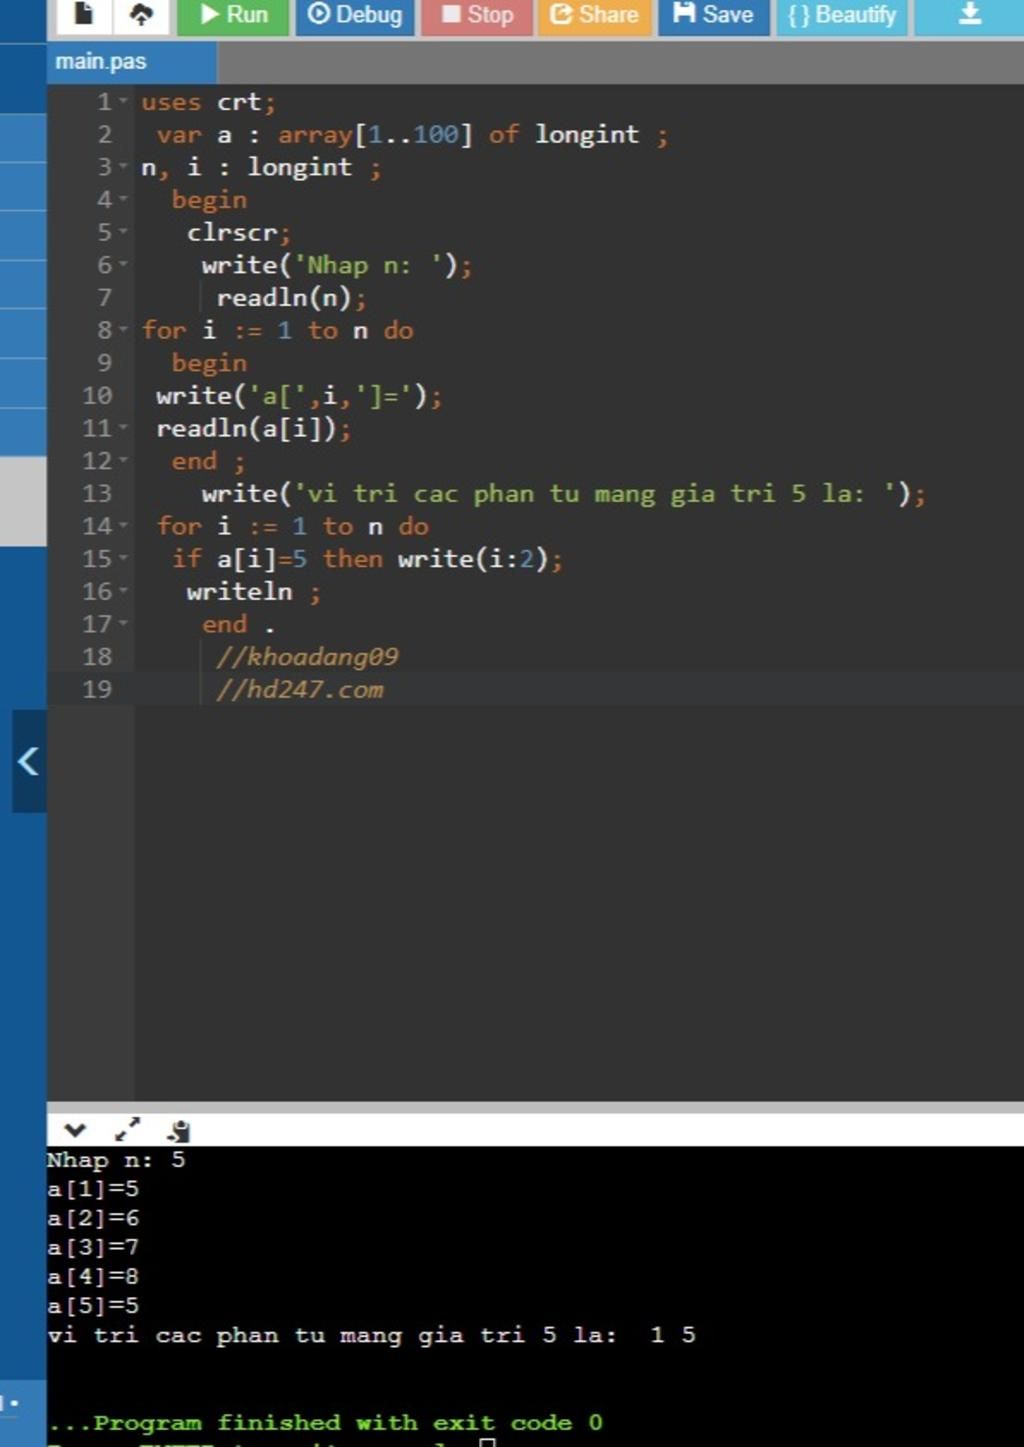Click the 'readln(n);' statement

point(291,298)
